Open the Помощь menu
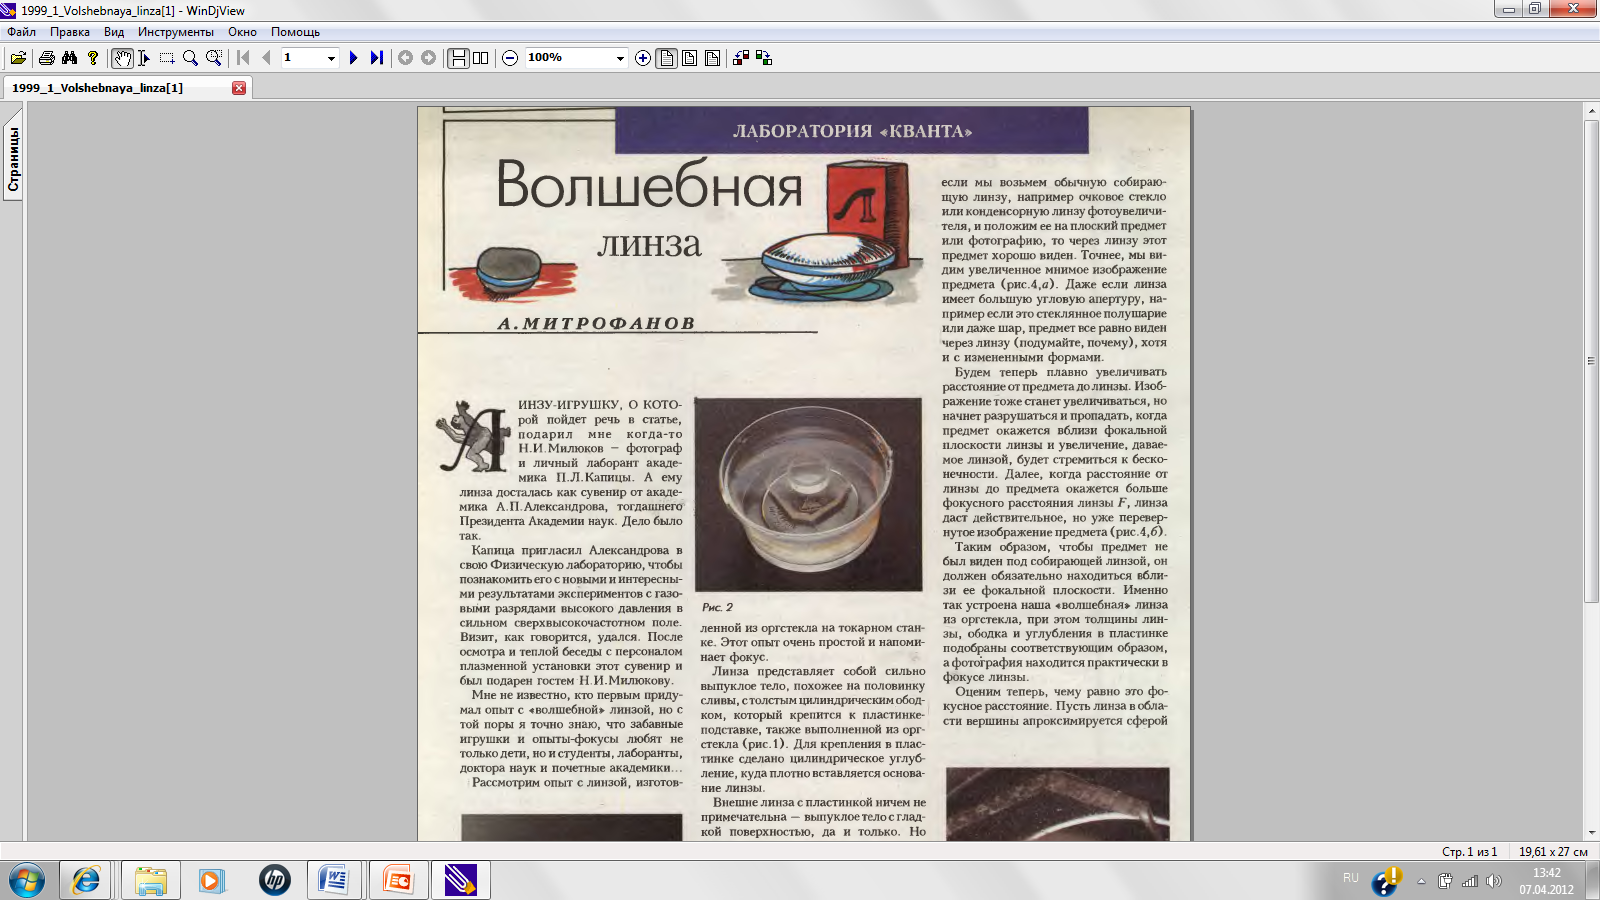1600x900 pixels. (x=295, y=32)
